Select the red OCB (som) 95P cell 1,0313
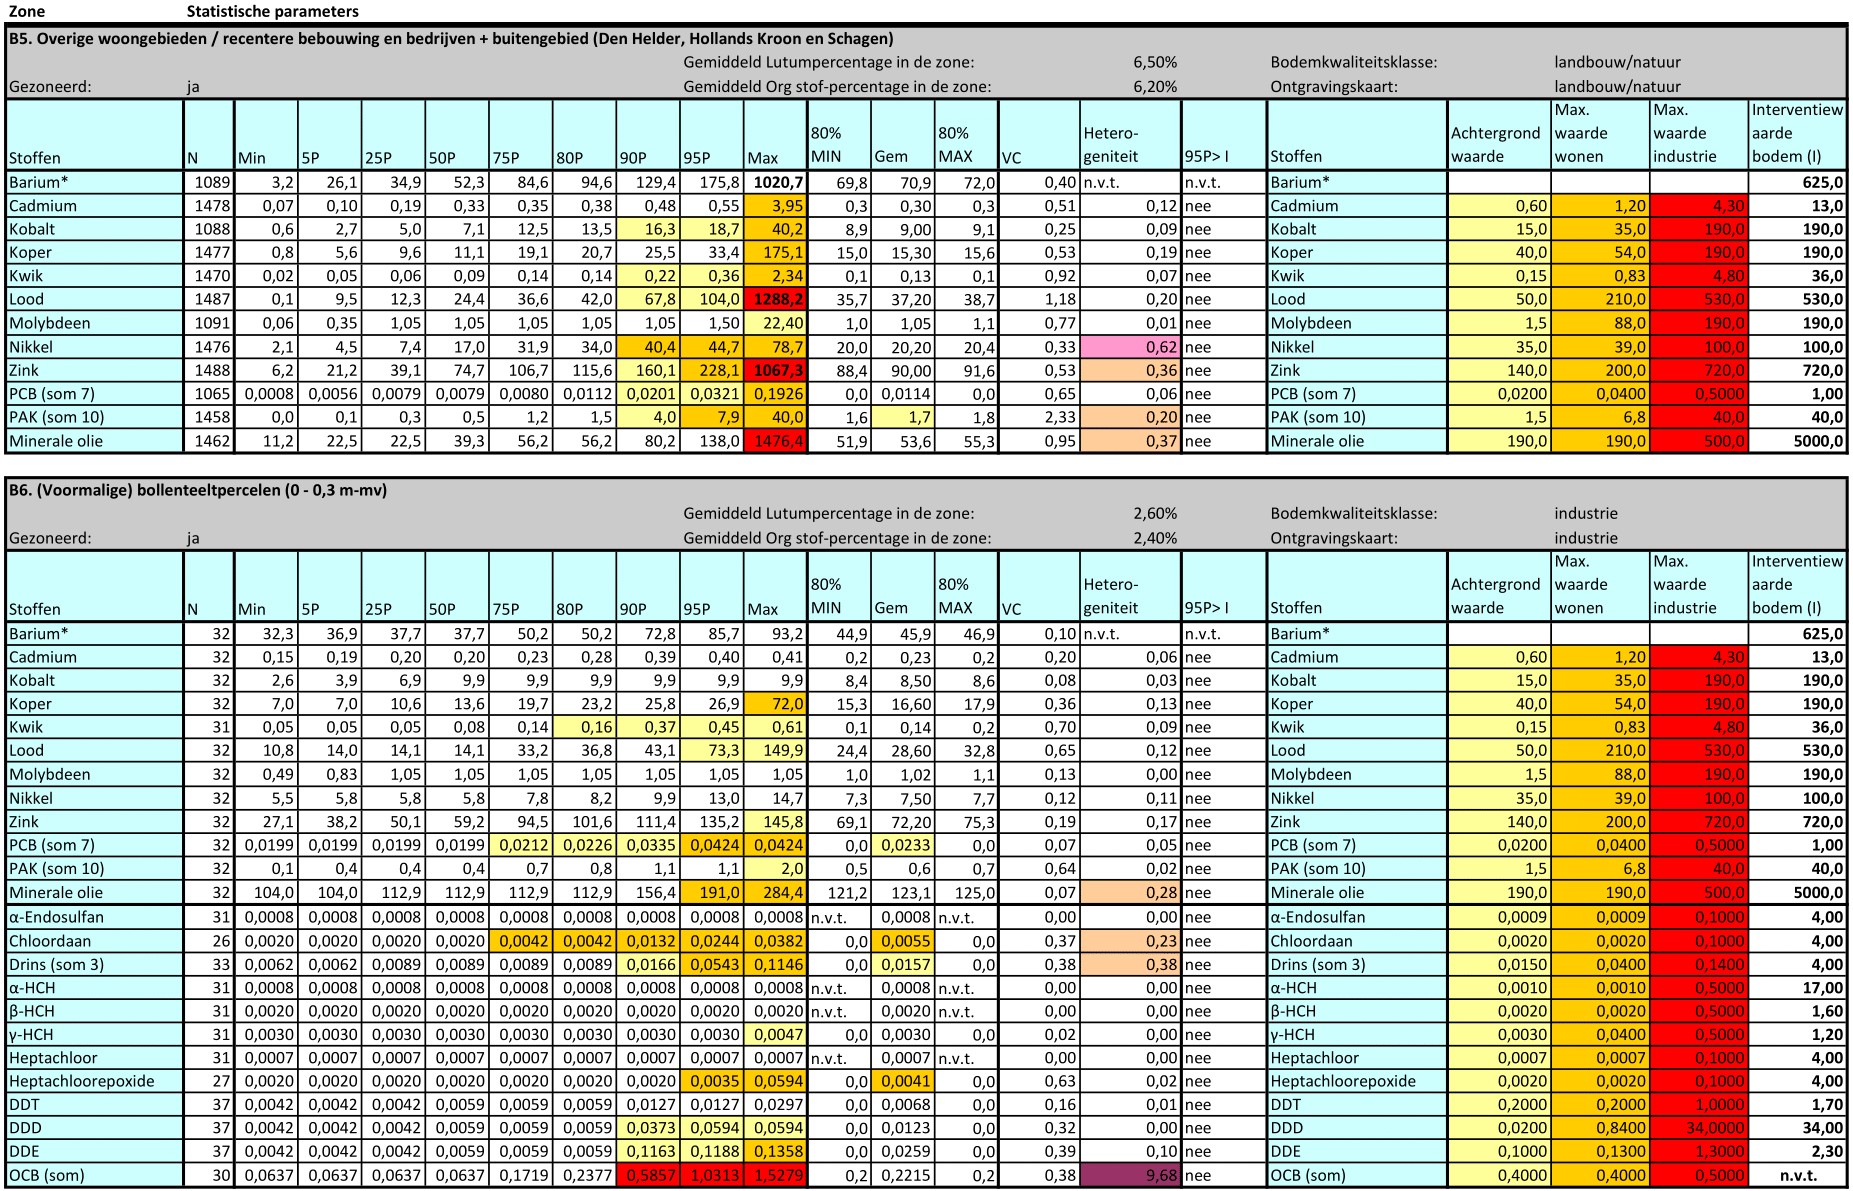This screenshot has width=1853, height=1191. [712, 1175]
